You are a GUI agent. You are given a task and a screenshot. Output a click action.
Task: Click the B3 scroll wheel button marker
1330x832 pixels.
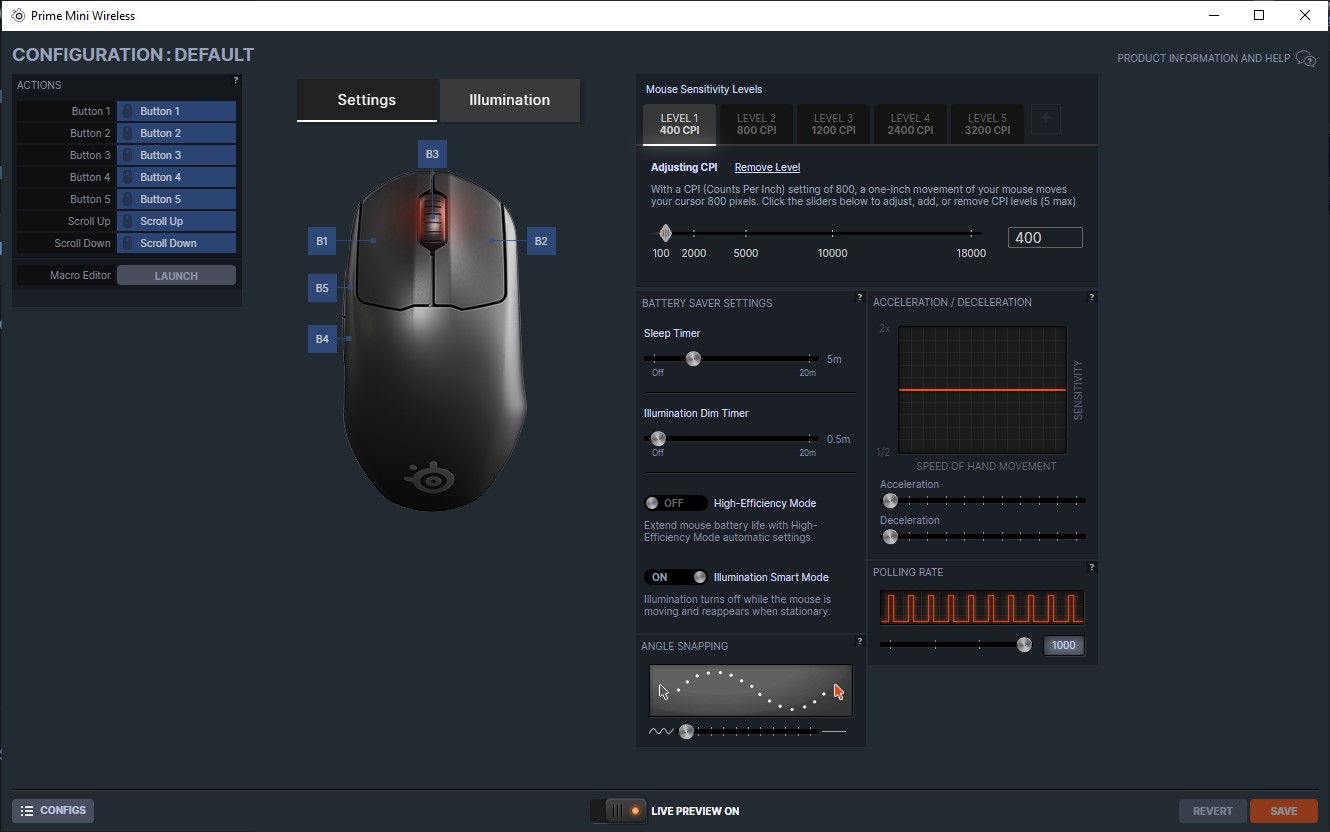tap(432, 154)
